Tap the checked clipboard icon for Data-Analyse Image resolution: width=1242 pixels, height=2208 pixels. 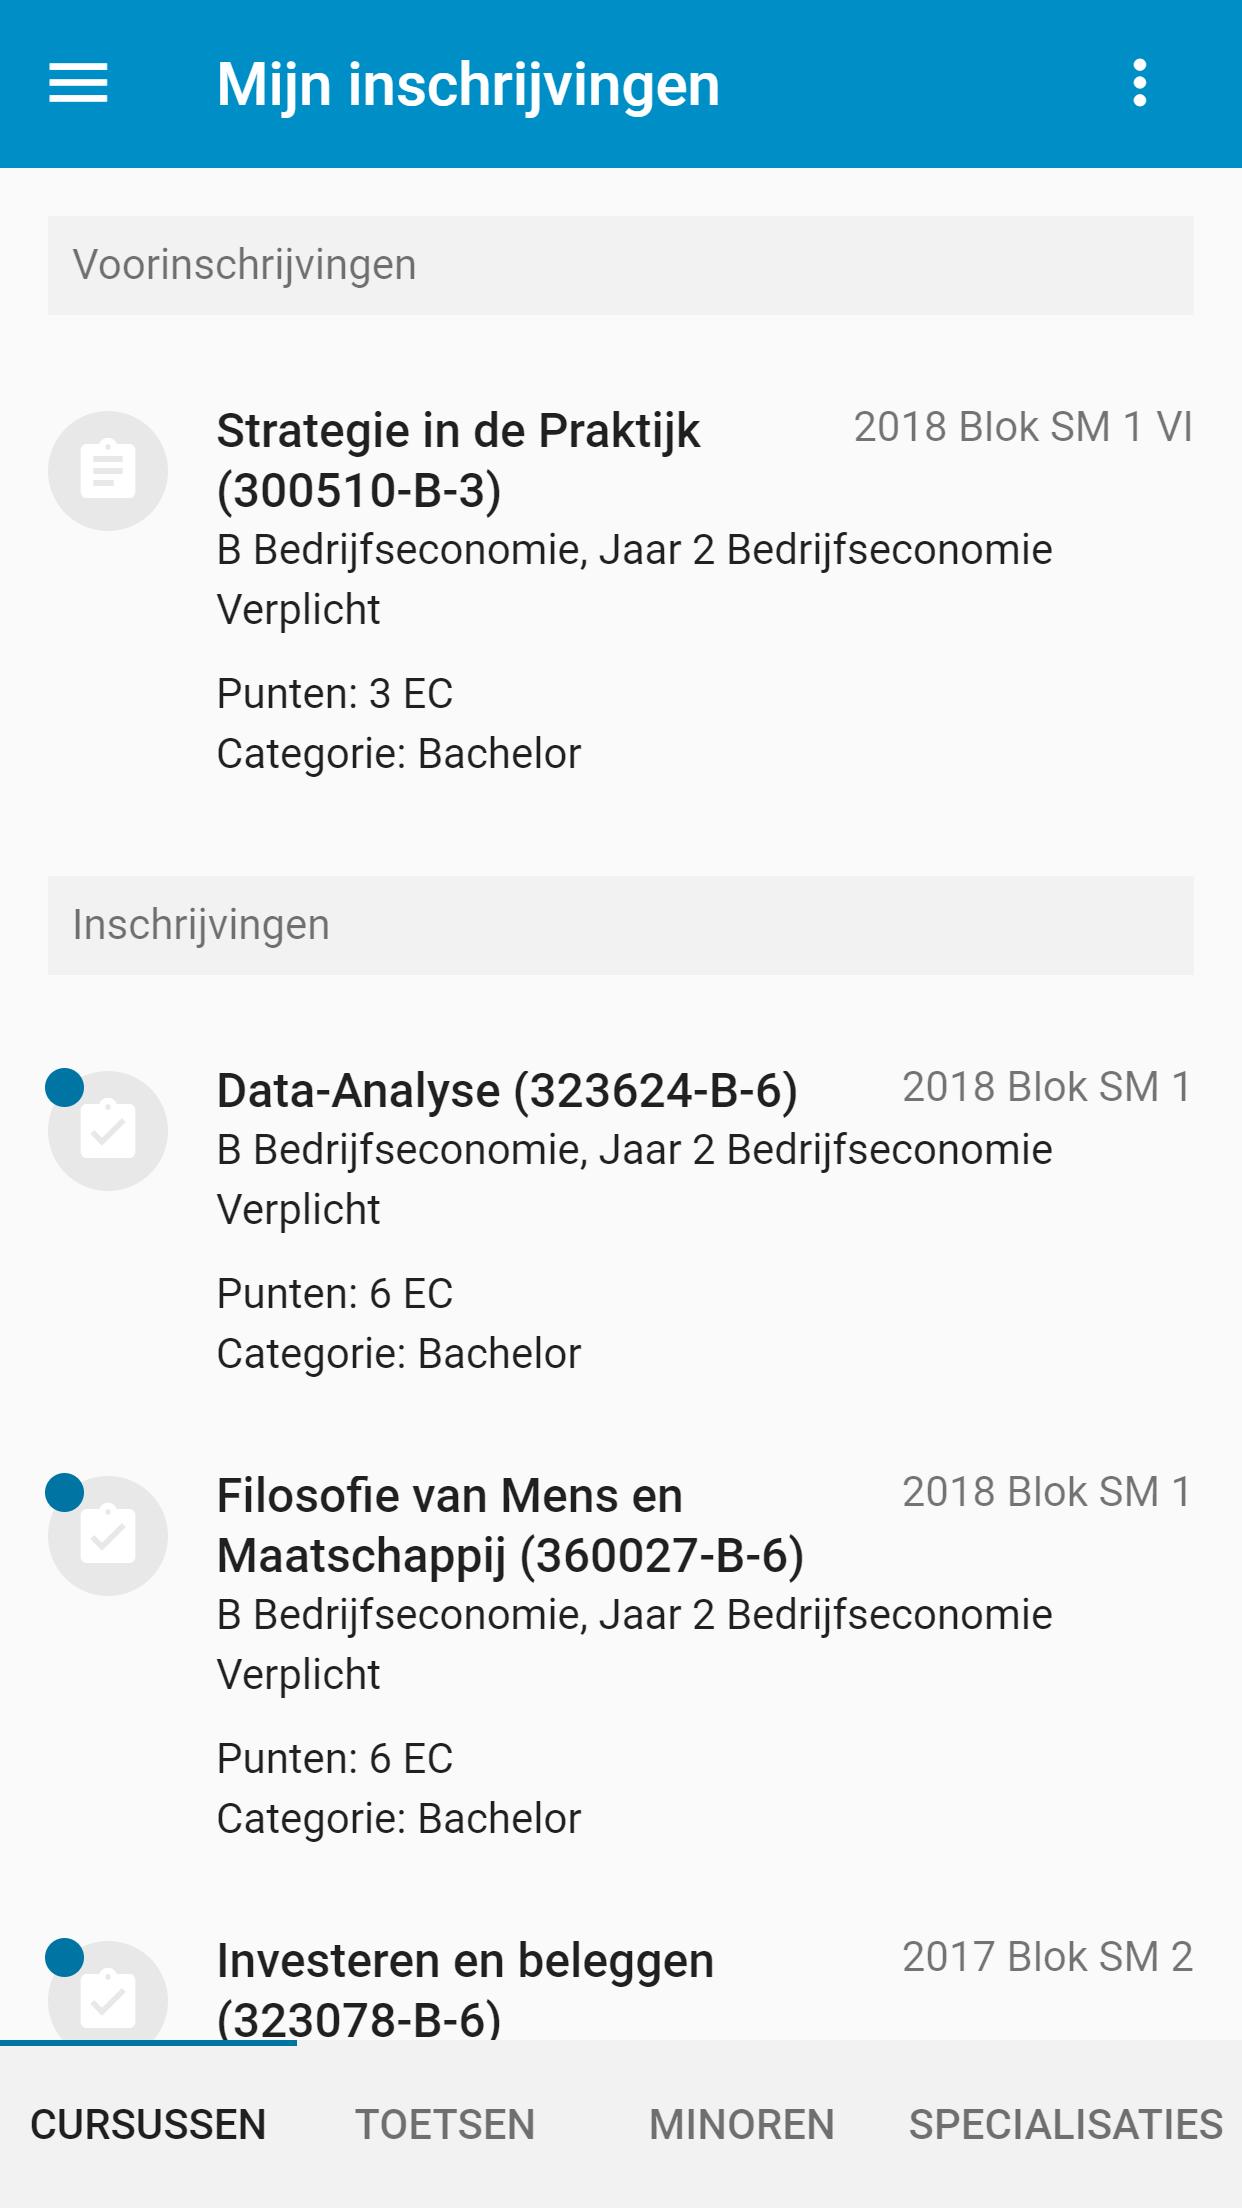108,1130
